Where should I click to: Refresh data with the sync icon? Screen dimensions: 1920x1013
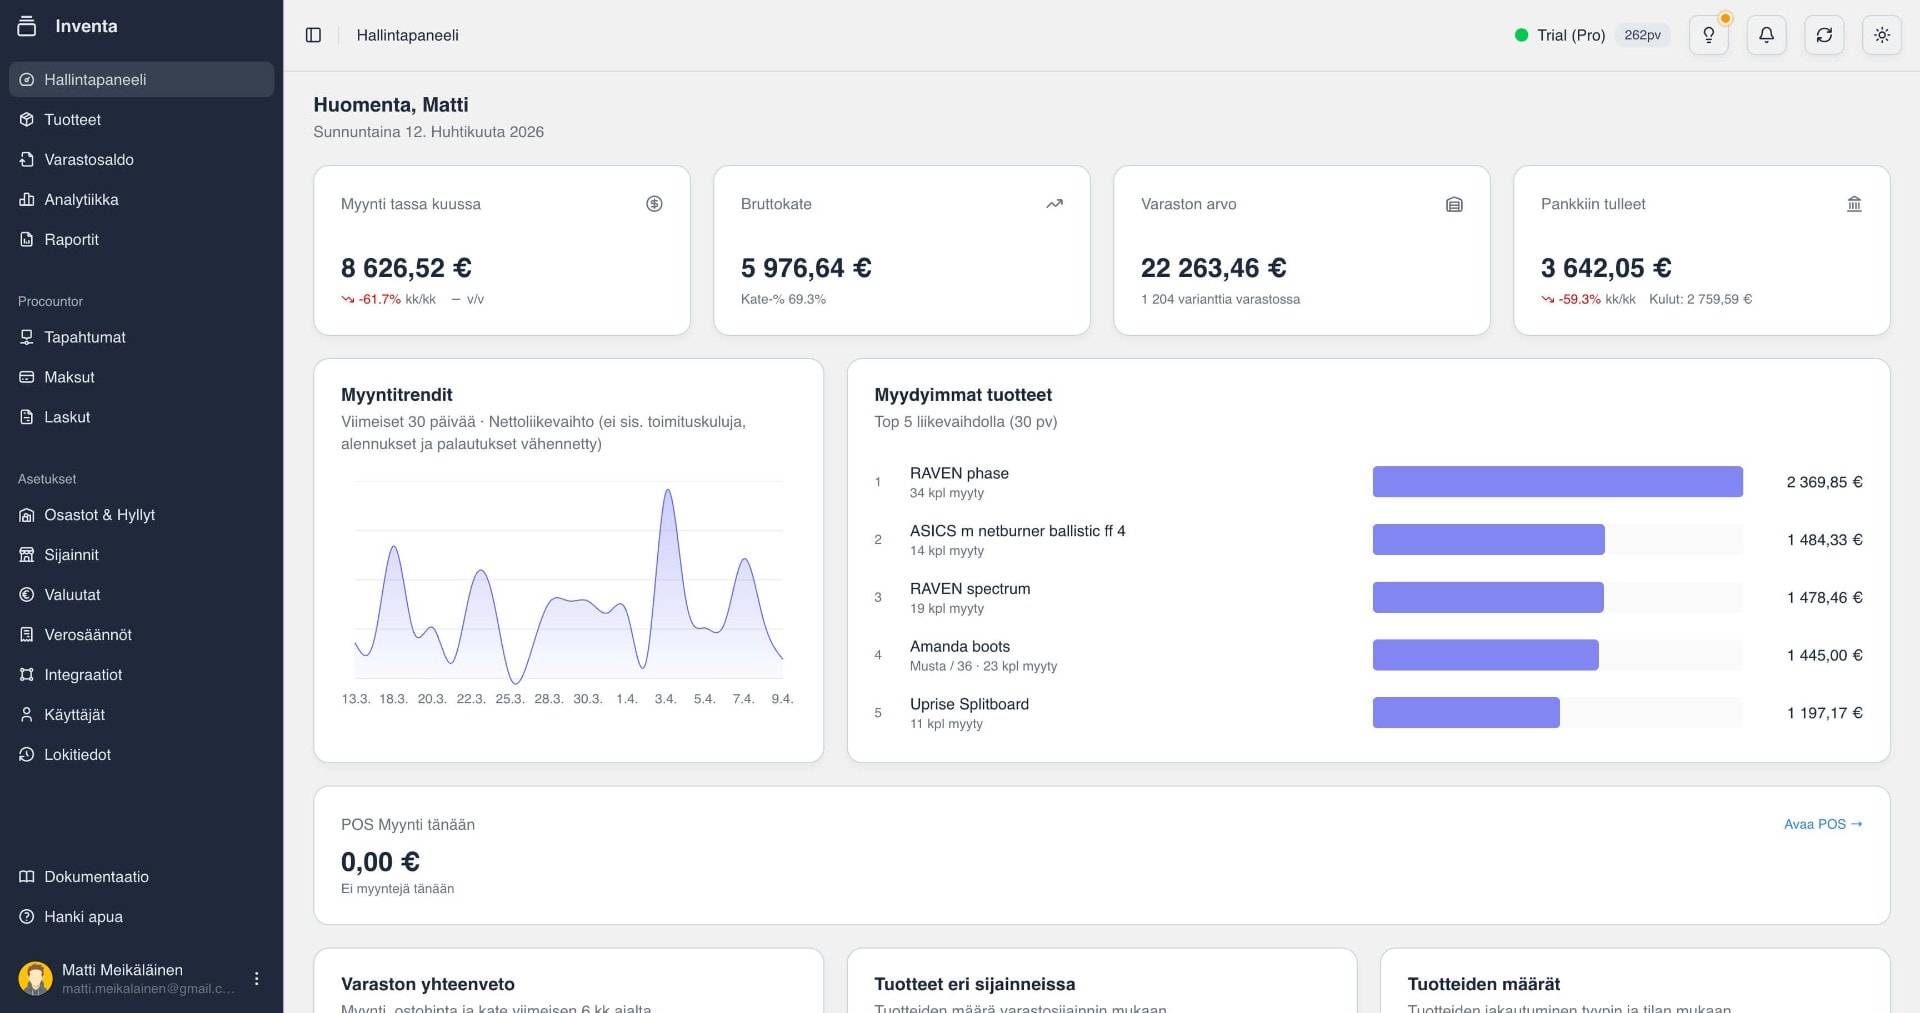[x=1824, y=35]
